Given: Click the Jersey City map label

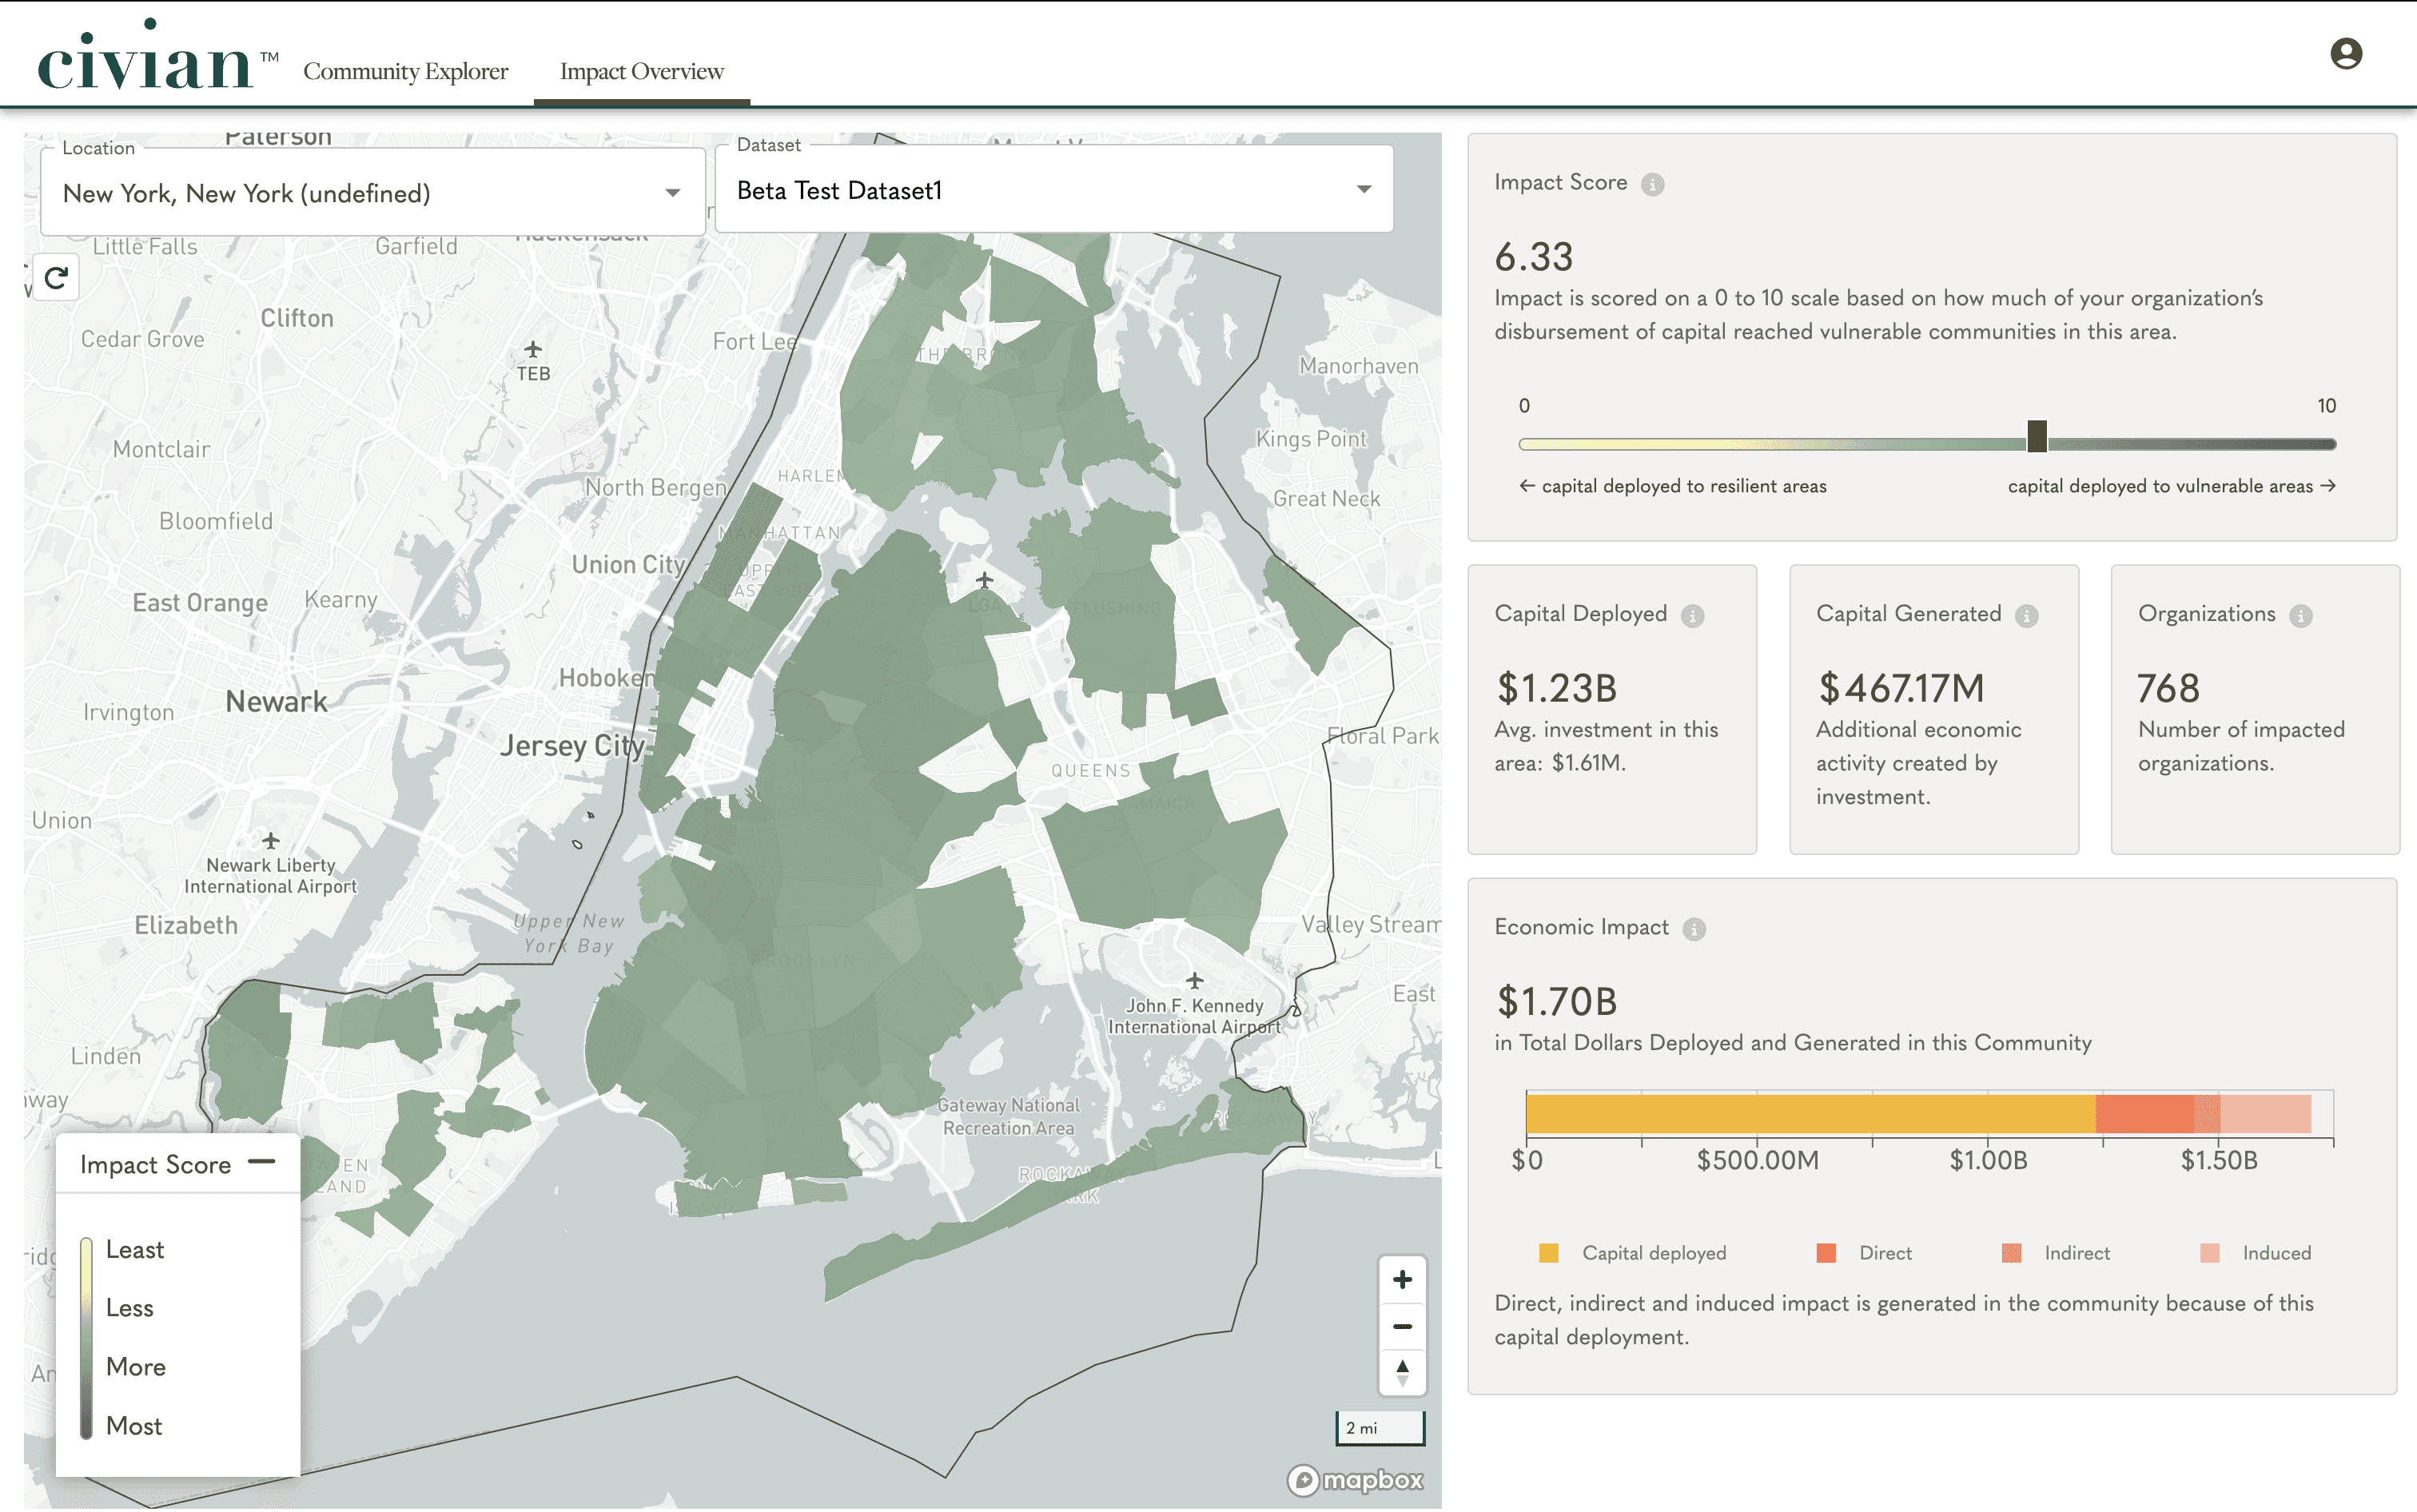Looking at the screenshot, I should tap(572, 746).
